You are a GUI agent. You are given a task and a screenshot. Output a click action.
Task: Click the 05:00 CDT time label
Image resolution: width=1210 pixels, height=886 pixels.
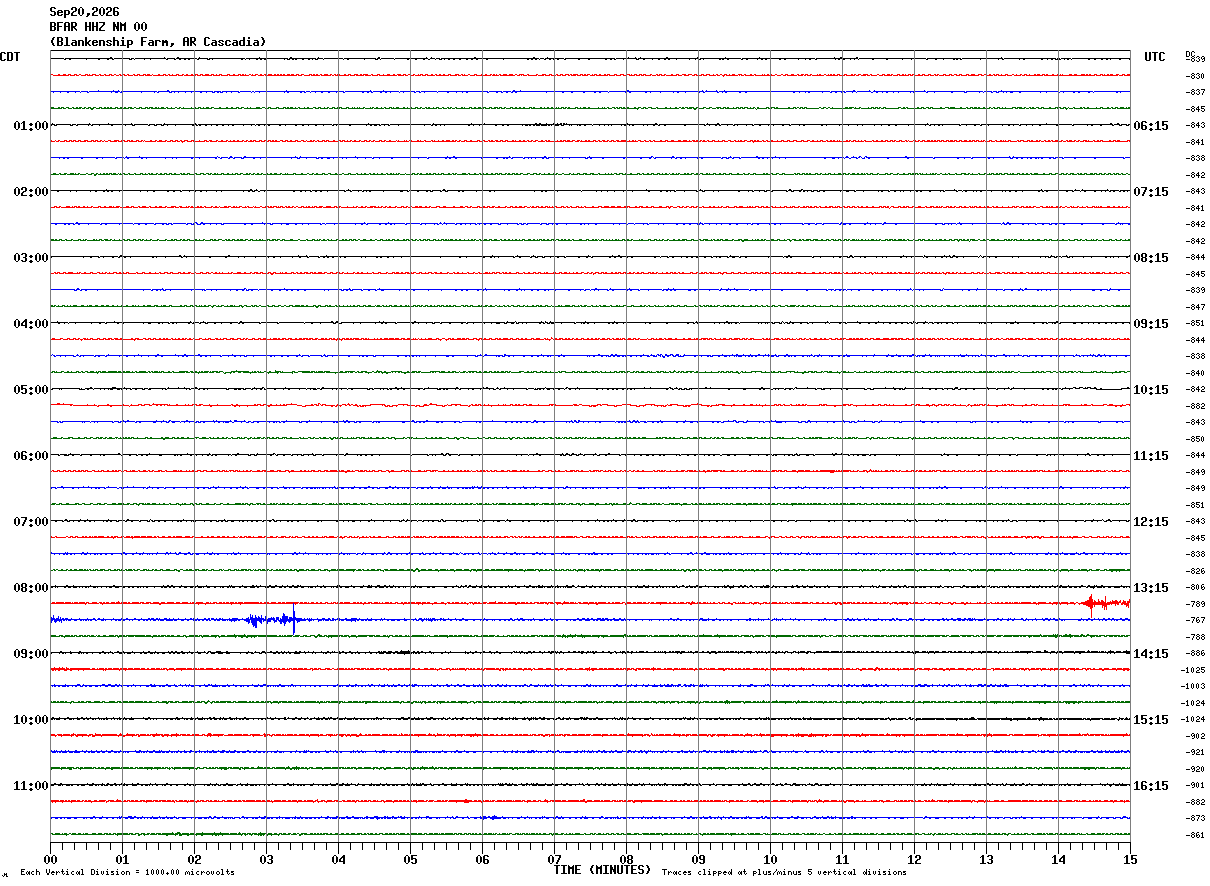tap(31, 390)
